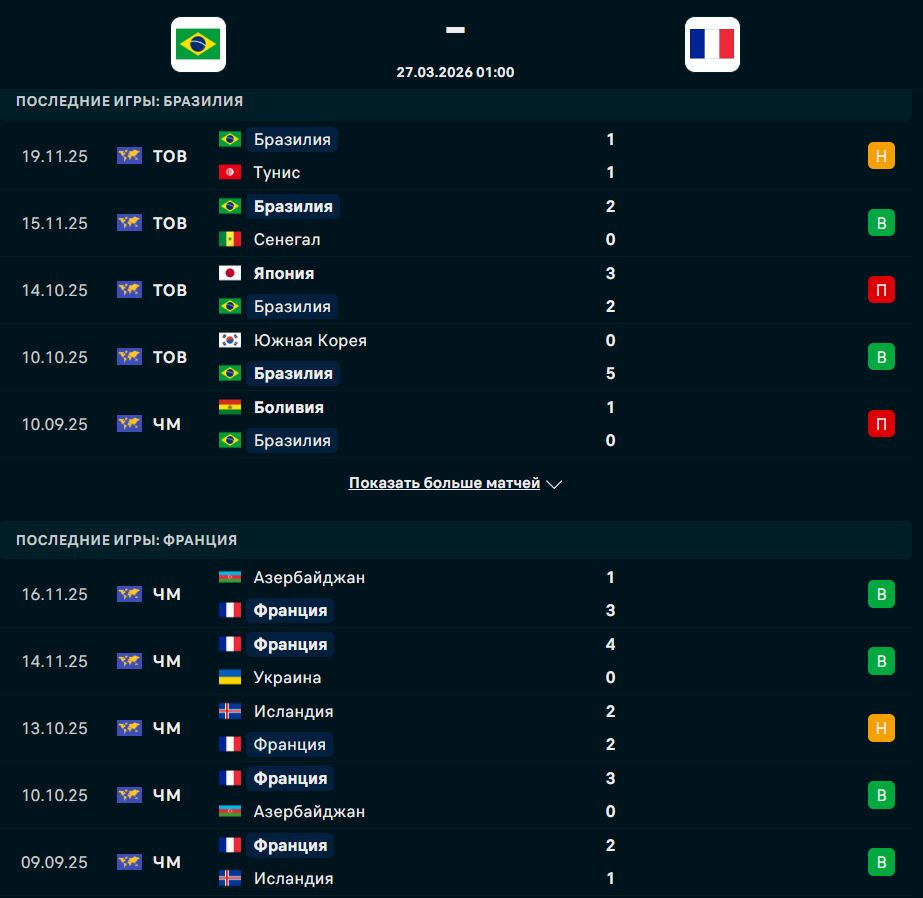Click the Bolivia flag icon
The height and width of the screenshot is (898, 923).
coord(230,408)
